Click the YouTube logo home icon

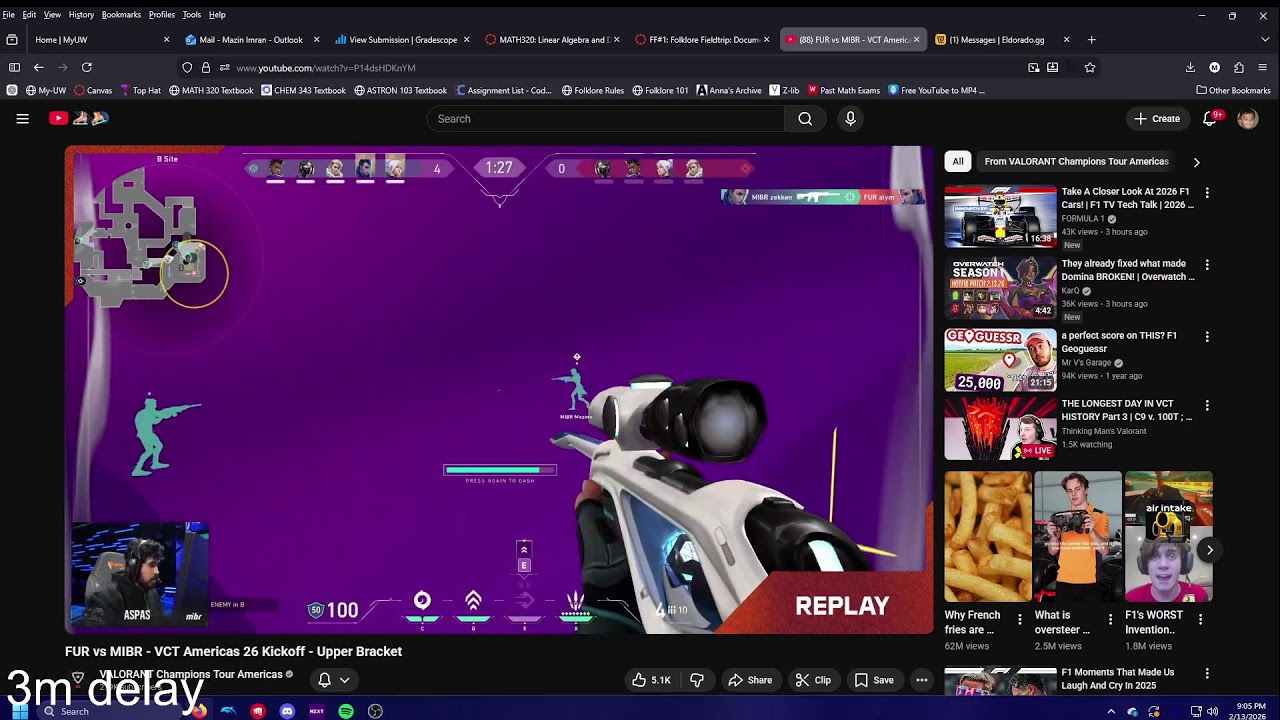pyautogui.click(x=58, y=118)
